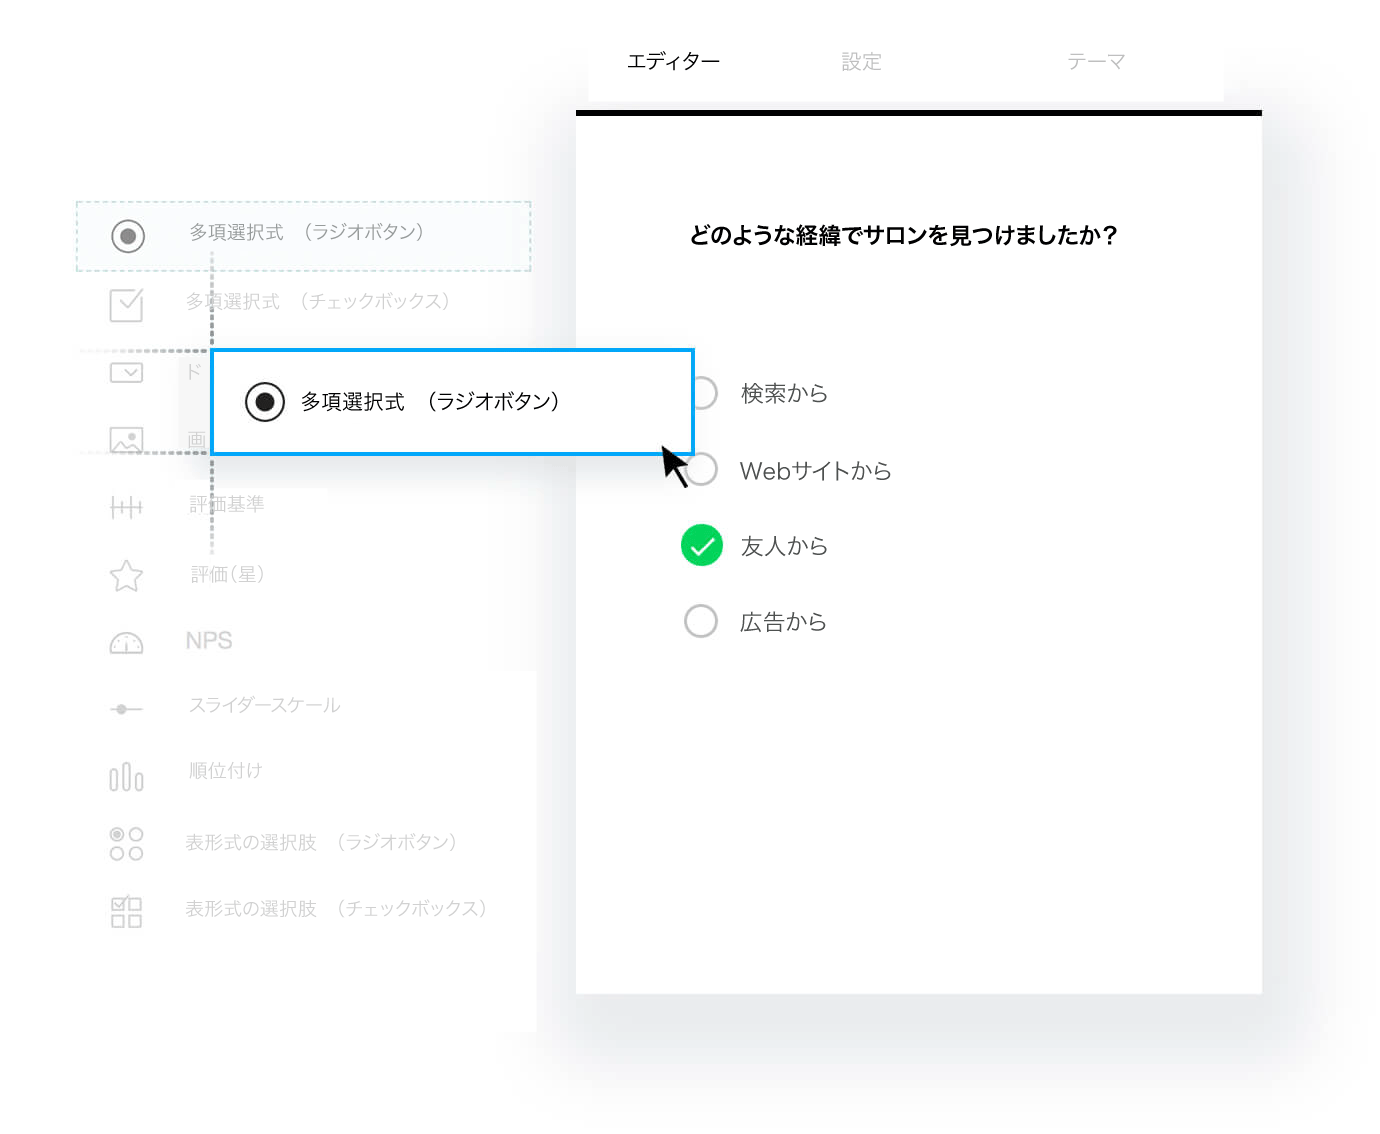Choose 表形式の選択肢(チェックボックス) type
The image size is (1380, 1134).
pyautogui.click(x=336, y=908)
